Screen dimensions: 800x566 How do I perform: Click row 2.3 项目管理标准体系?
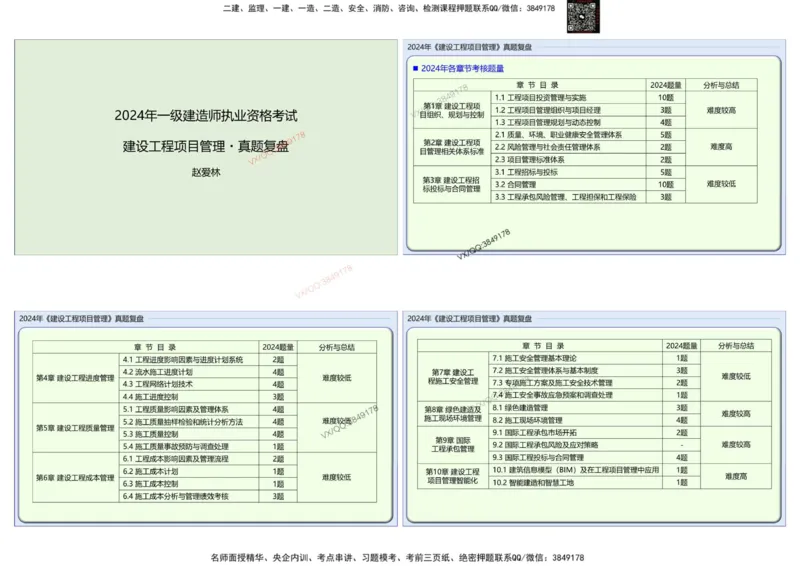pyautogui.click(x=568, y=159)
